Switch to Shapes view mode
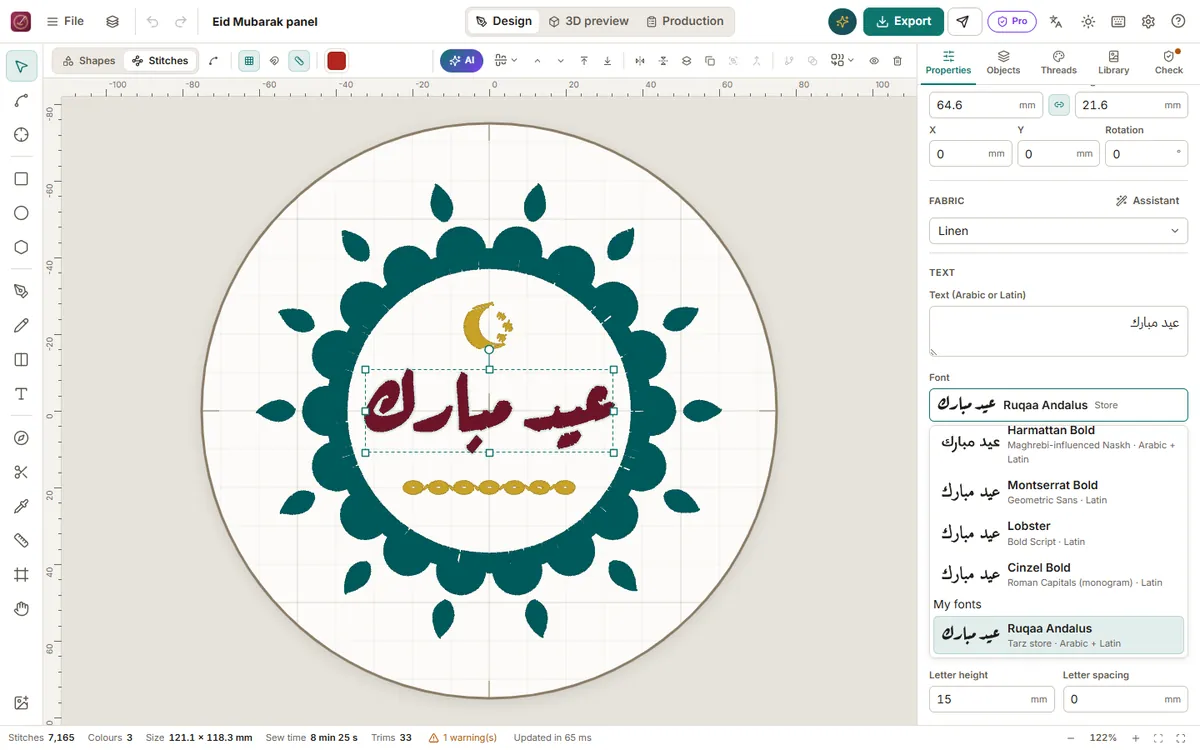This screenshot has height=750, width=1200. (89, 61)
